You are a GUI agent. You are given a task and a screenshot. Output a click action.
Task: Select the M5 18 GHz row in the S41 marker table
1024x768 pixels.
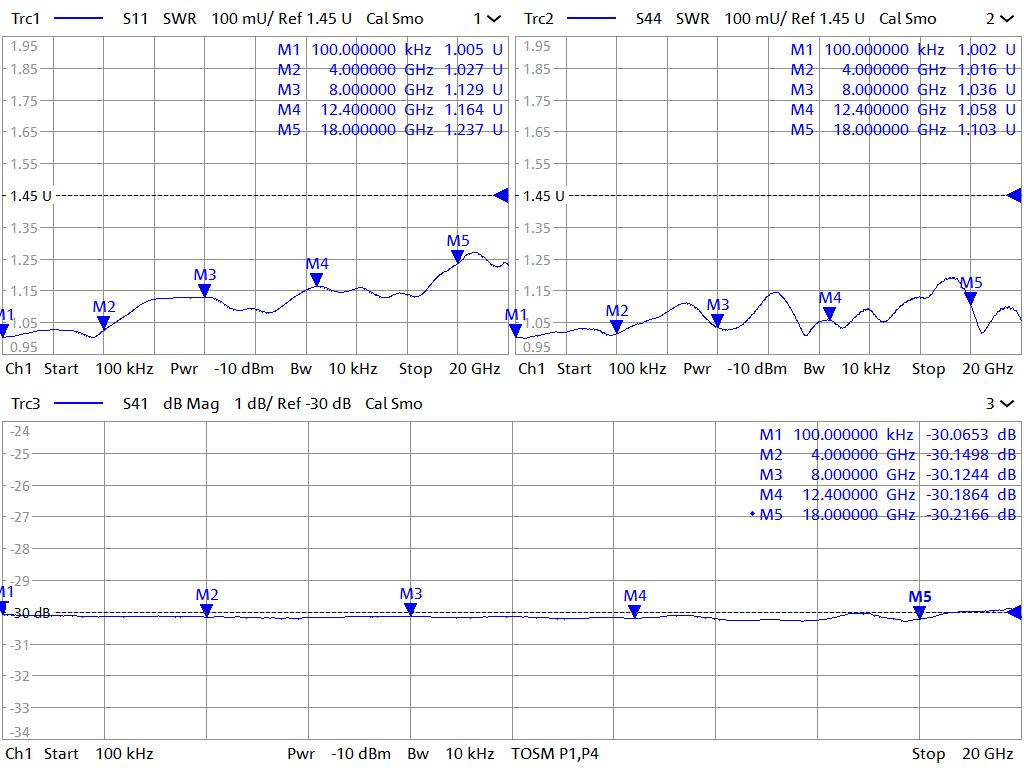(887, 514)
